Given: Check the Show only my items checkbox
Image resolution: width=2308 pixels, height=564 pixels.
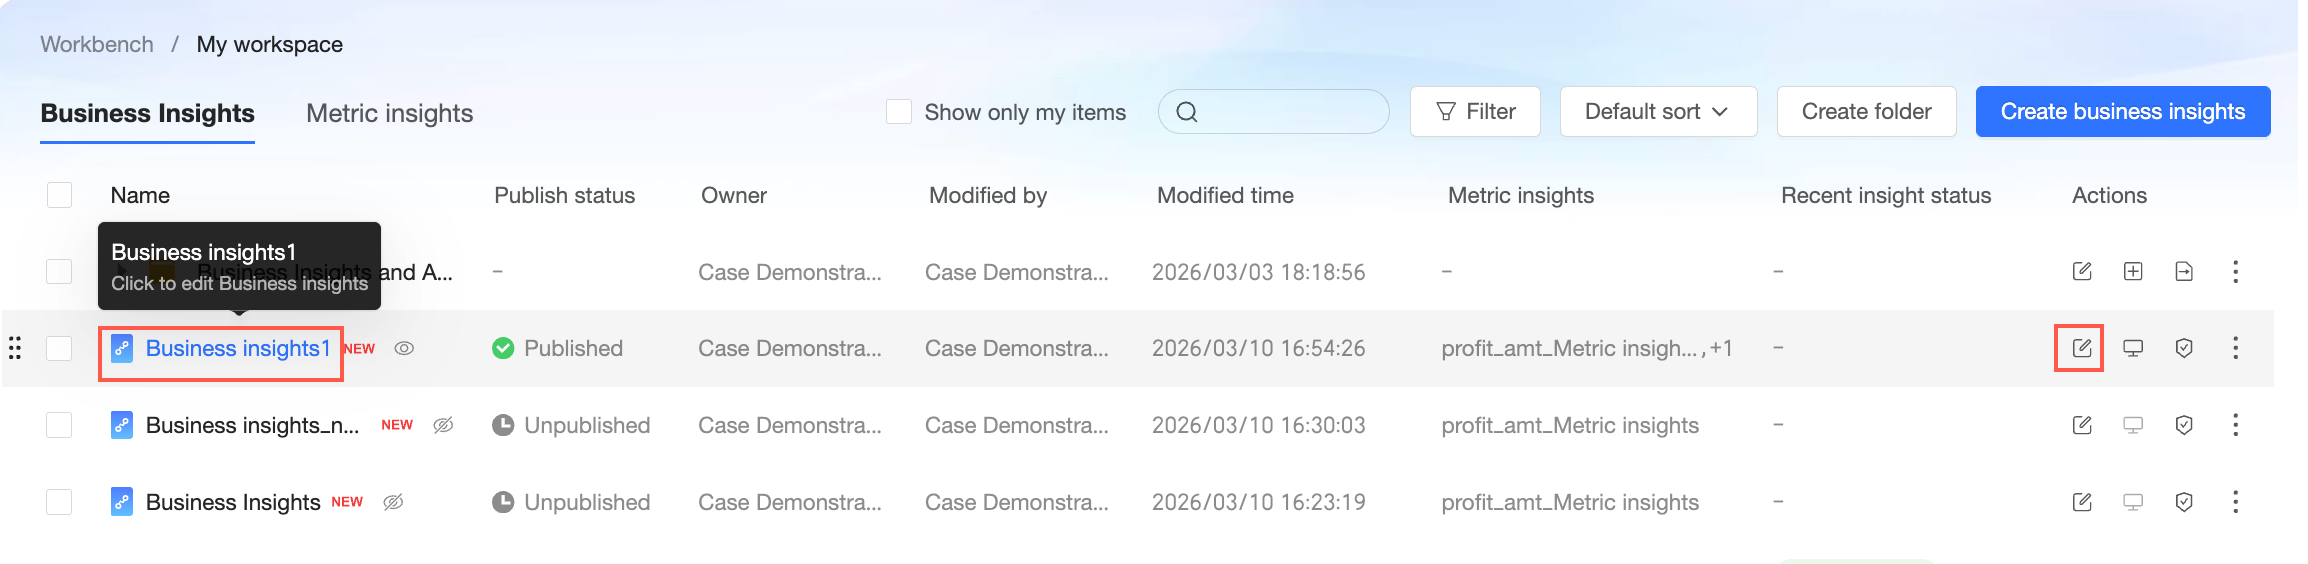Looking at the screenshot, I should (x=899, y=112).
